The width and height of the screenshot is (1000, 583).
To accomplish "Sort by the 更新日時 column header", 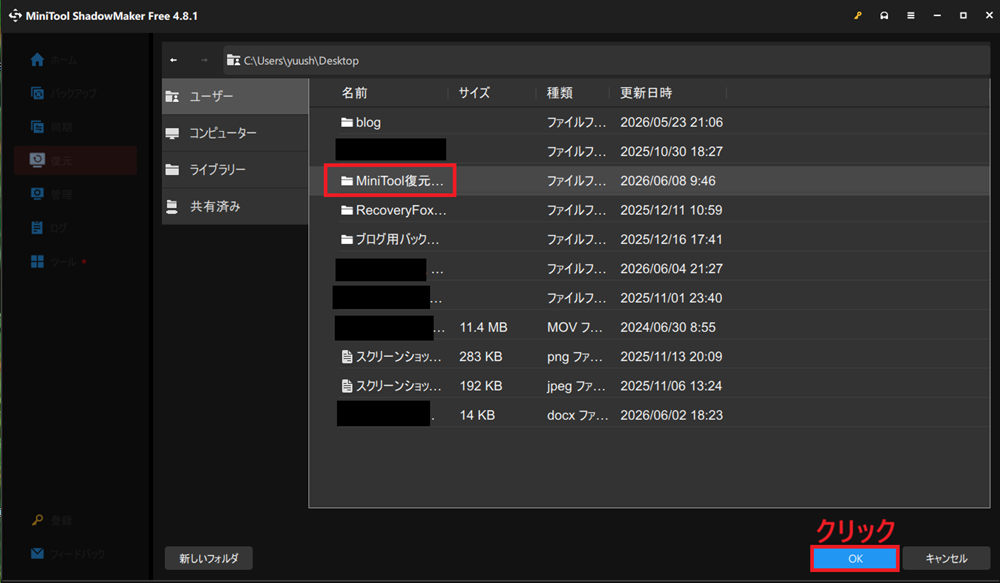I will click(646, 93).
